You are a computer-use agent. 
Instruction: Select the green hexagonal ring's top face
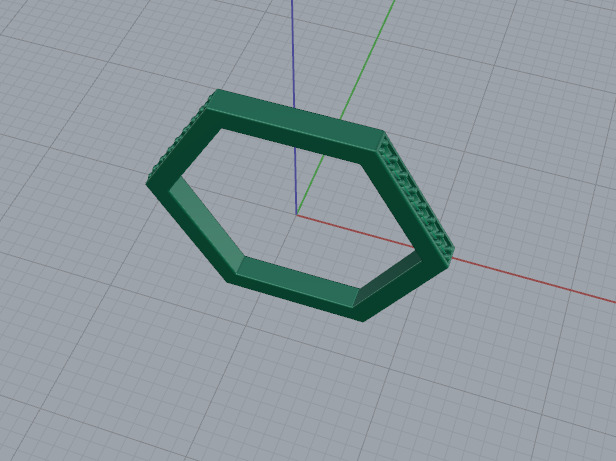click(x=294, y=120)
